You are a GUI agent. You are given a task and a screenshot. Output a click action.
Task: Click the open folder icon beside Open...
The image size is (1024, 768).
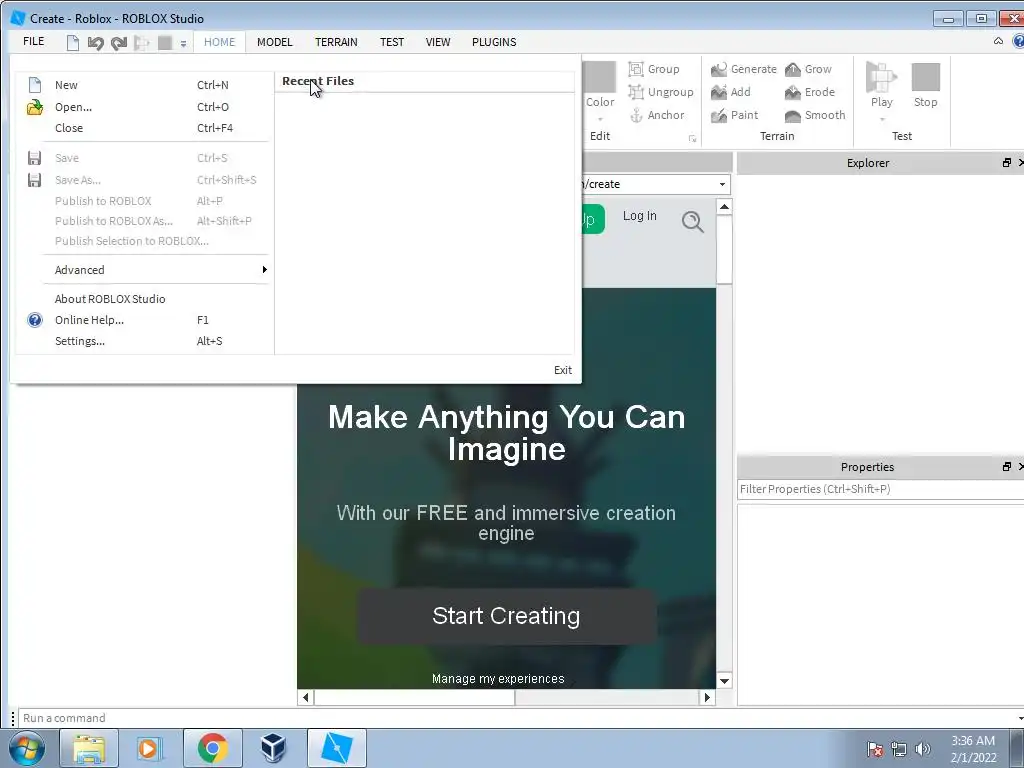tap(35, 107)
